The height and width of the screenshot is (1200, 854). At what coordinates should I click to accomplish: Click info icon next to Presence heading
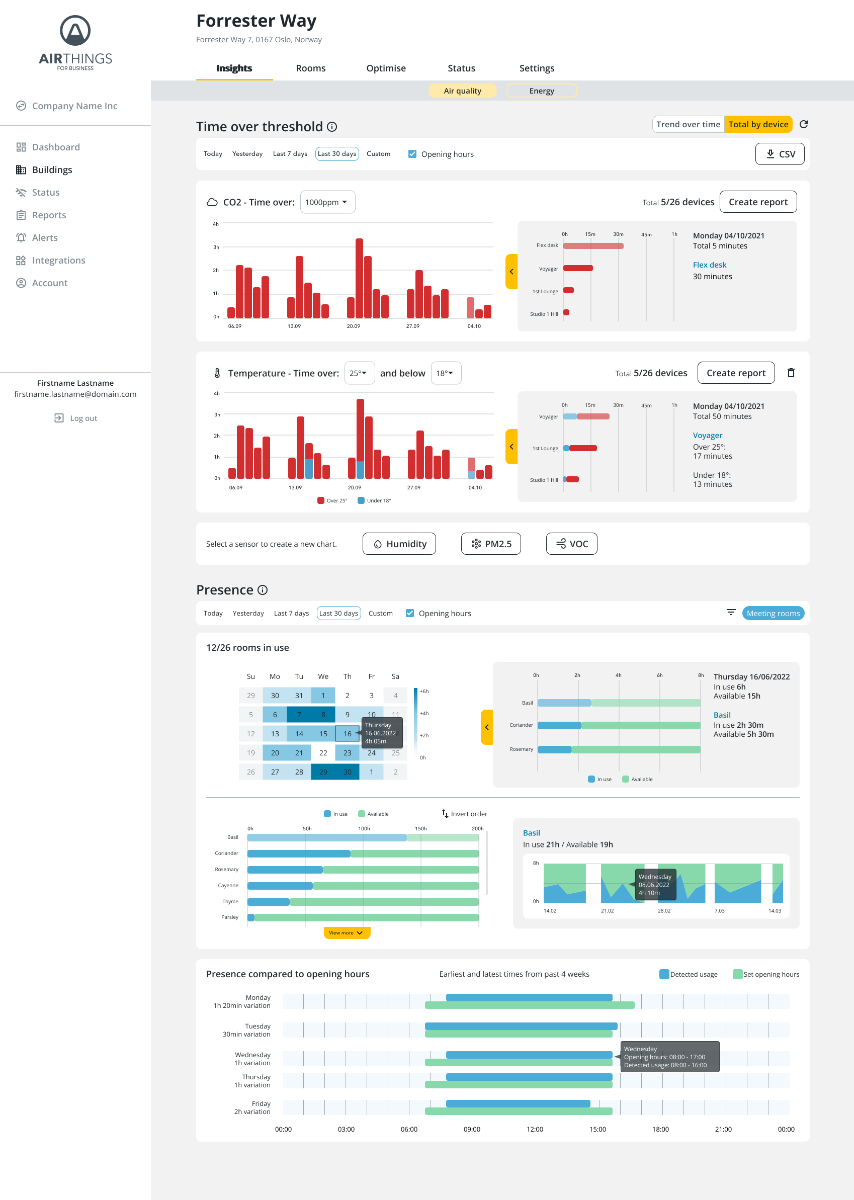pyautogui.click(x=263, y=590)
